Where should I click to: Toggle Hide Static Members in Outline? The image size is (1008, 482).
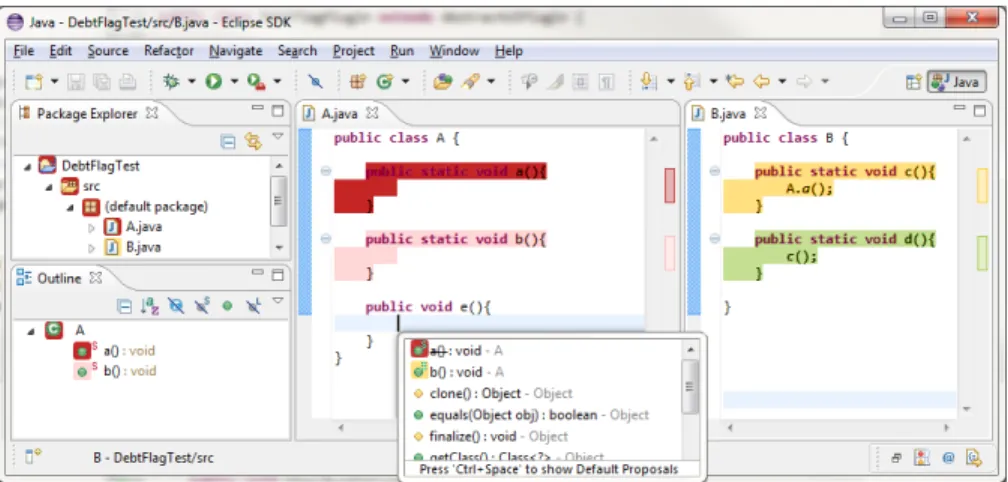coord(202,307)
